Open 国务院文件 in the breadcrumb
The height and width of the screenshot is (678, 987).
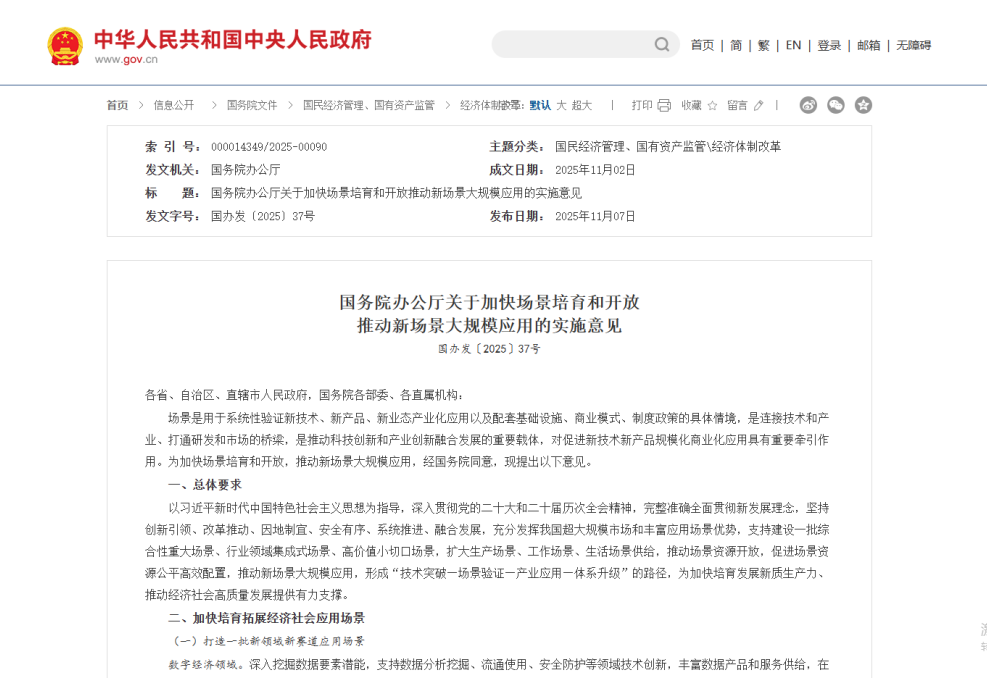point(252,105)
